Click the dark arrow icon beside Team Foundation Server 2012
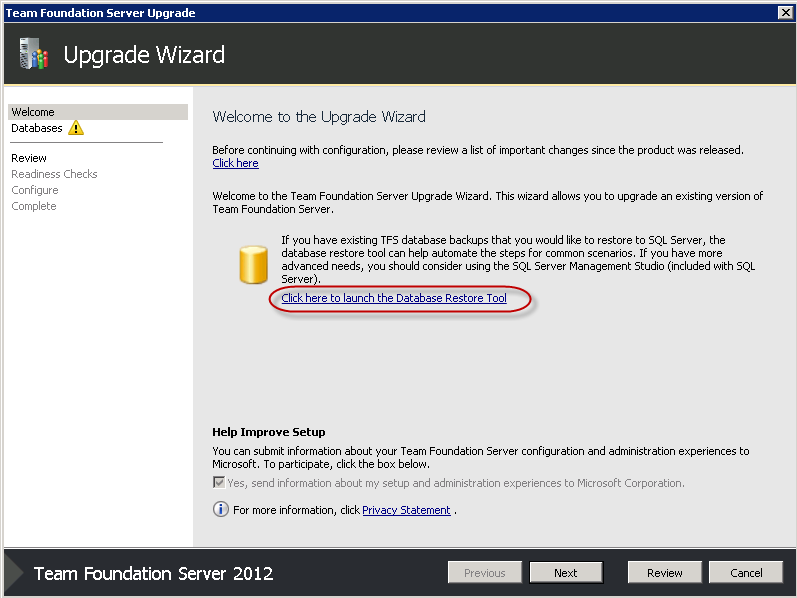Screen dimensions: 797x598 [14, 573]
